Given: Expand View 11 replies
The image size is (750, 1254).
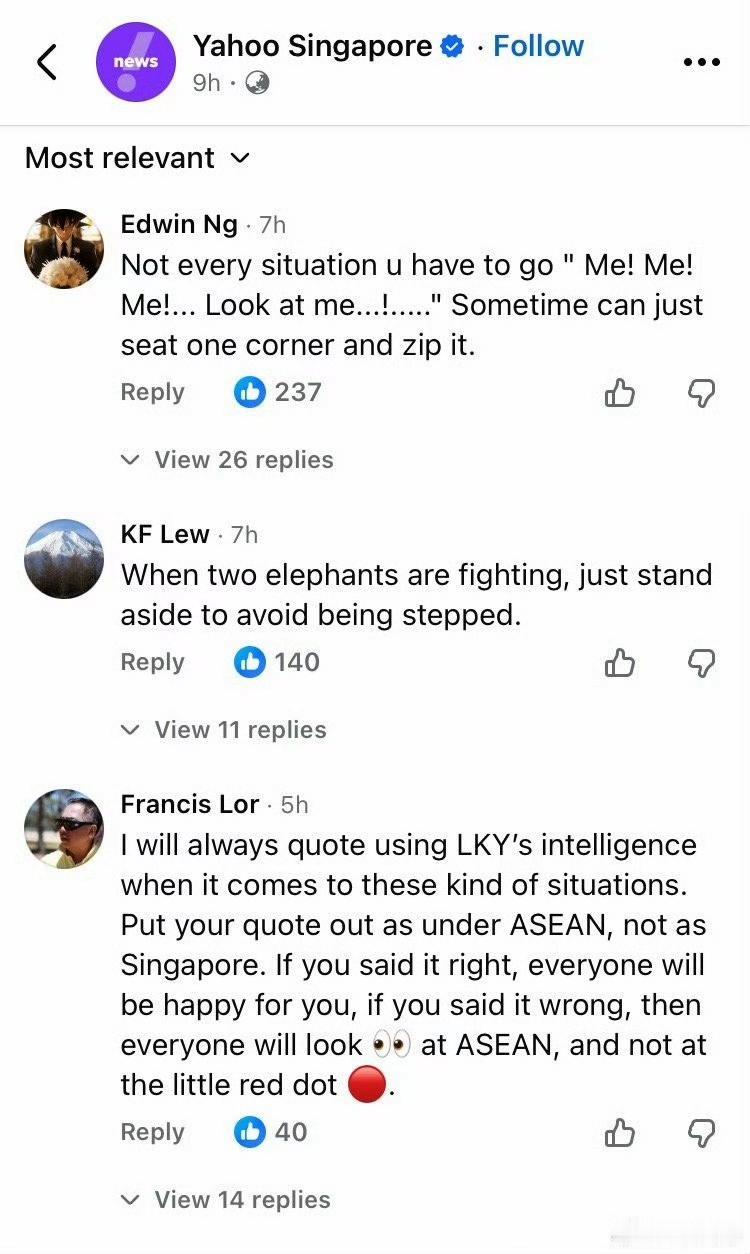Looking at the screenshot, I should pyautogui.click(x=224, y=730).
